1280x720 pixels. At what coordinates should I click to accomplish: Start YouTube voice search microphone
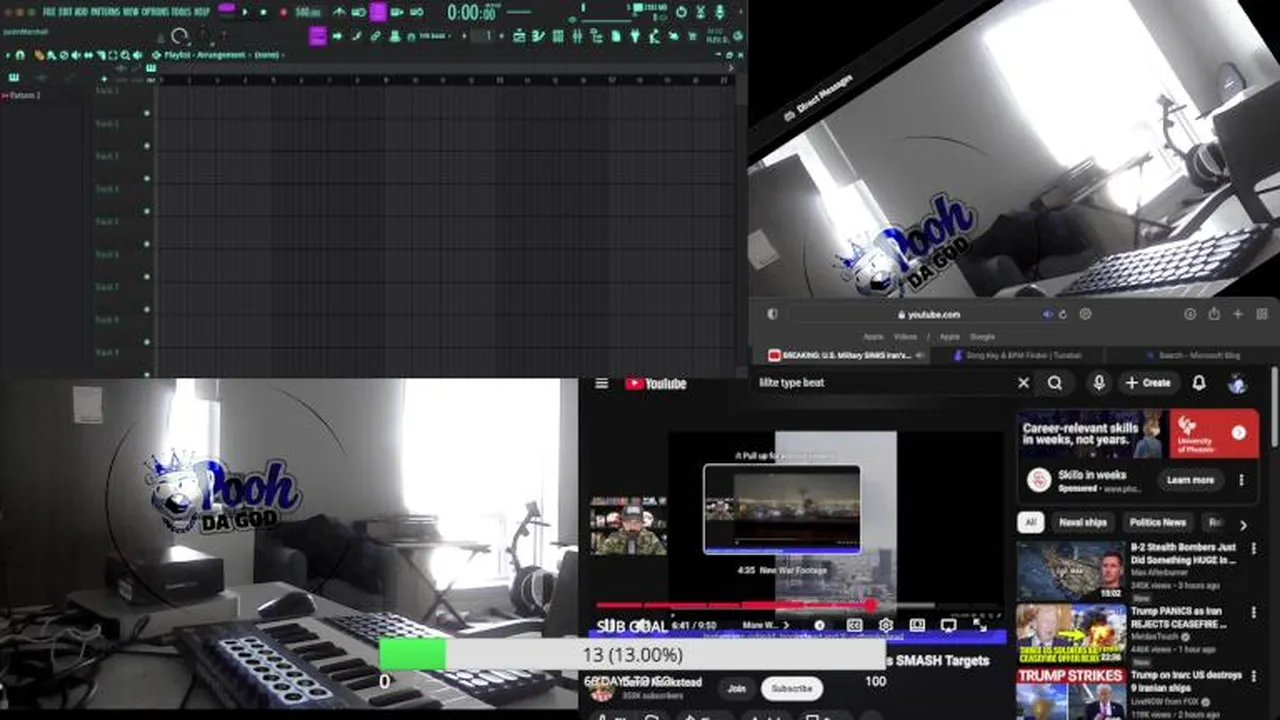point(1098,382)
